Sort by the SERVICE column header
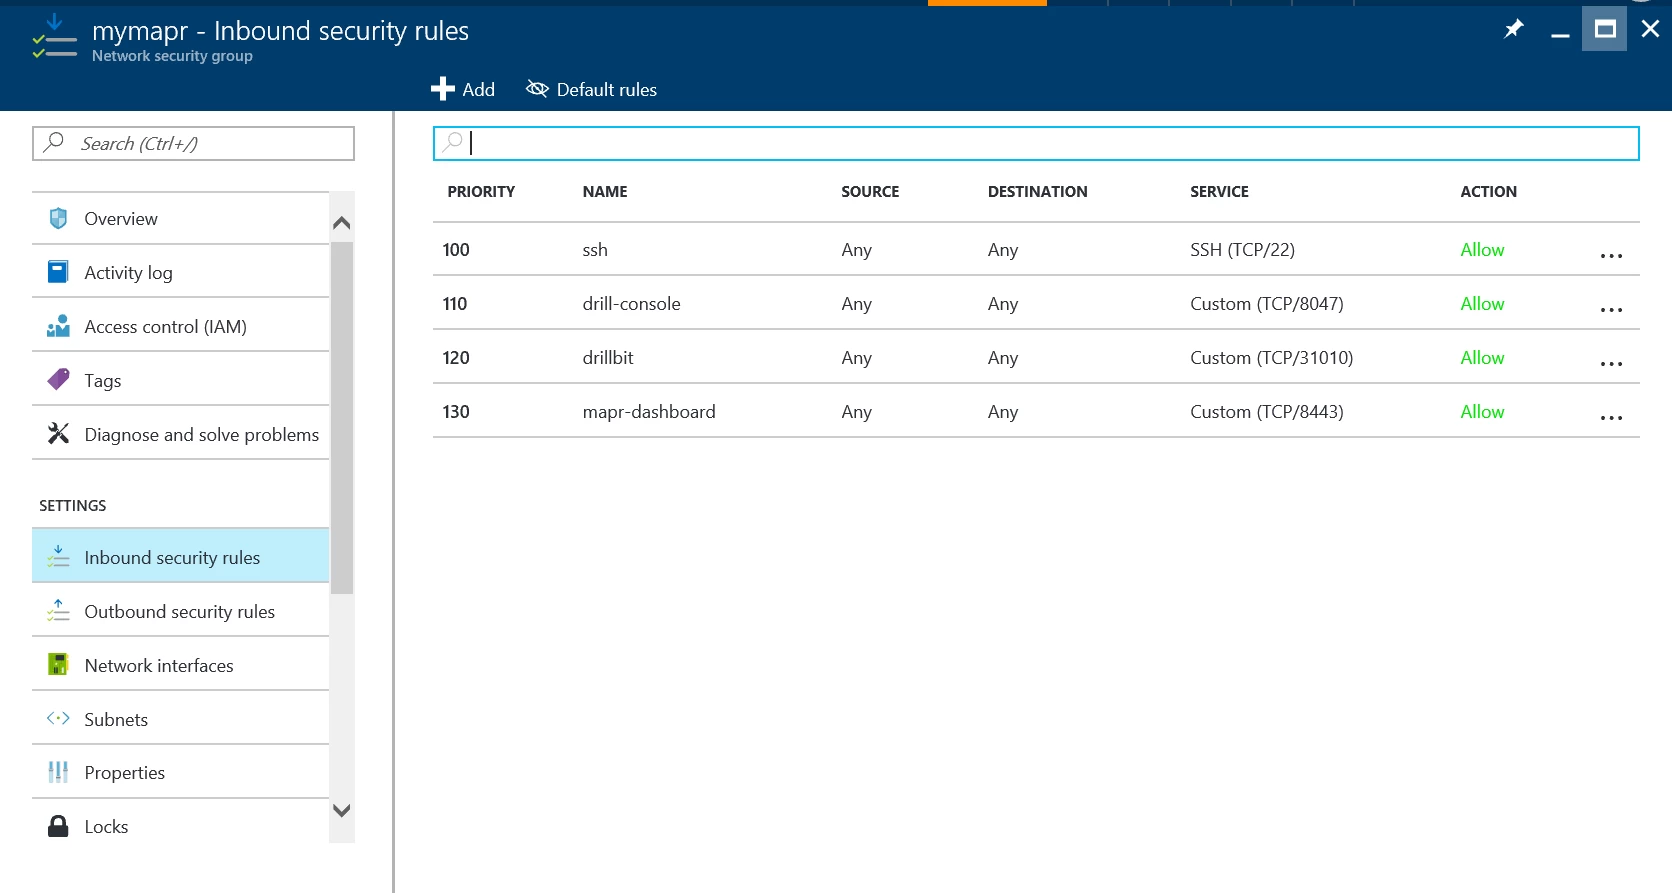1672x893 pixels. [x=1219, y=191]
